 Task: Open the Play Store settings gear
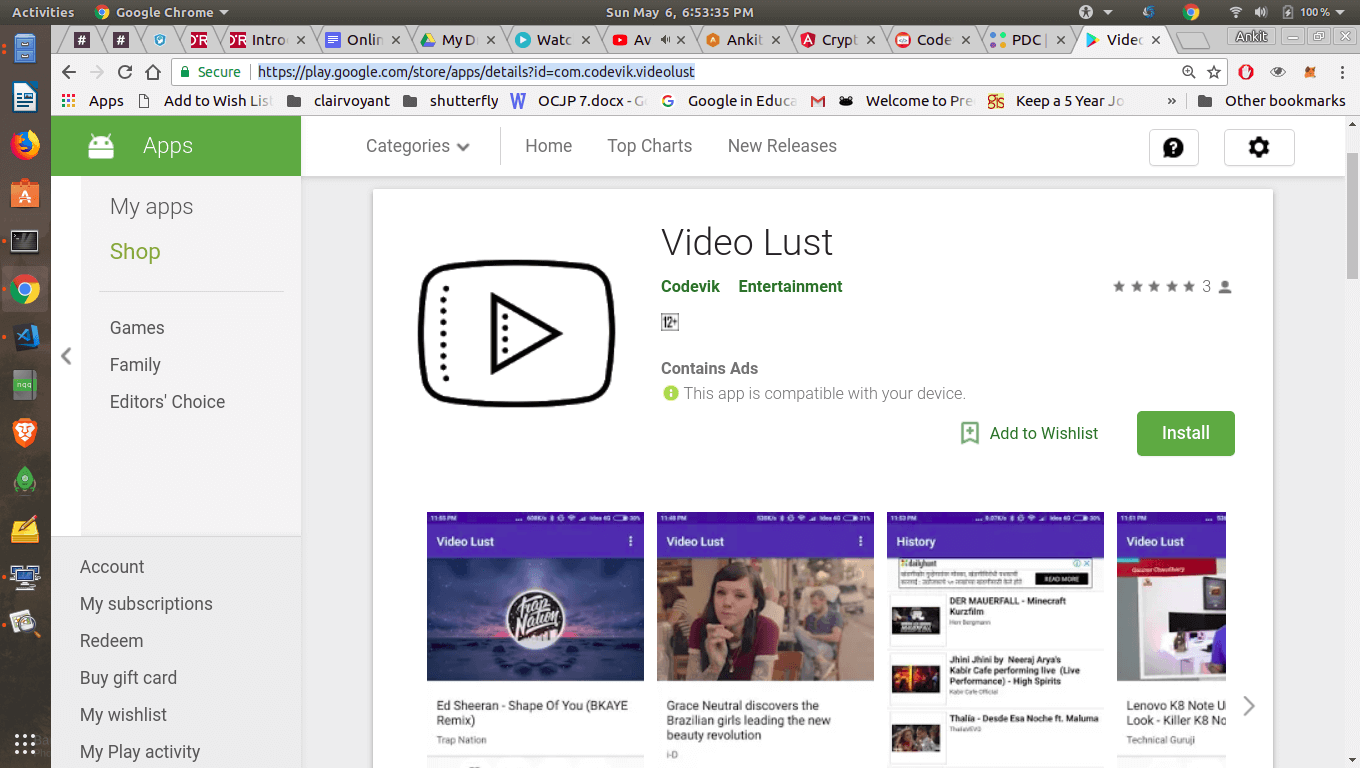point(1259,147)
